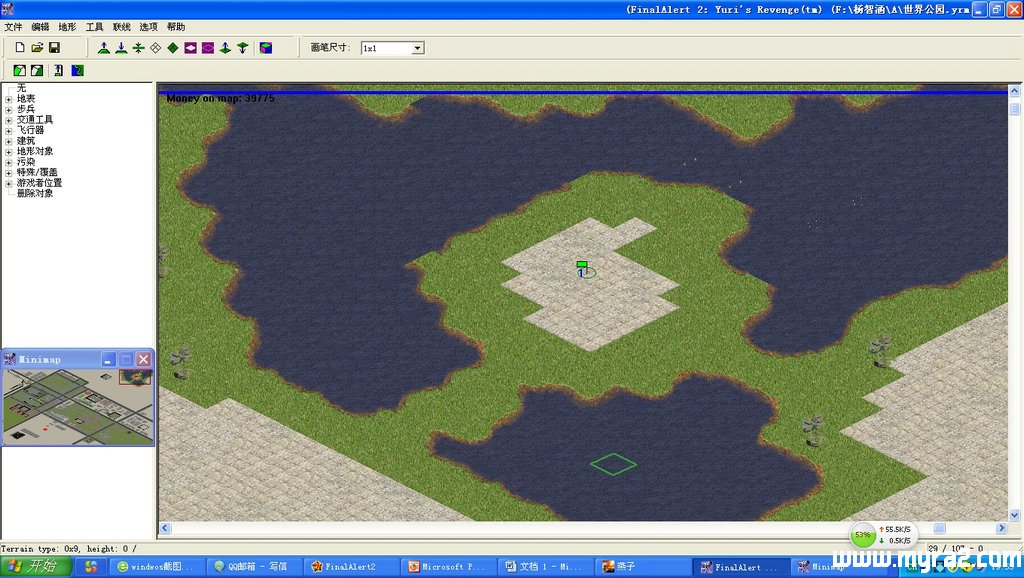Screen dimensions: 1024x578
Task: Select the 步兵 tree item label
Action: click(26, 109)
